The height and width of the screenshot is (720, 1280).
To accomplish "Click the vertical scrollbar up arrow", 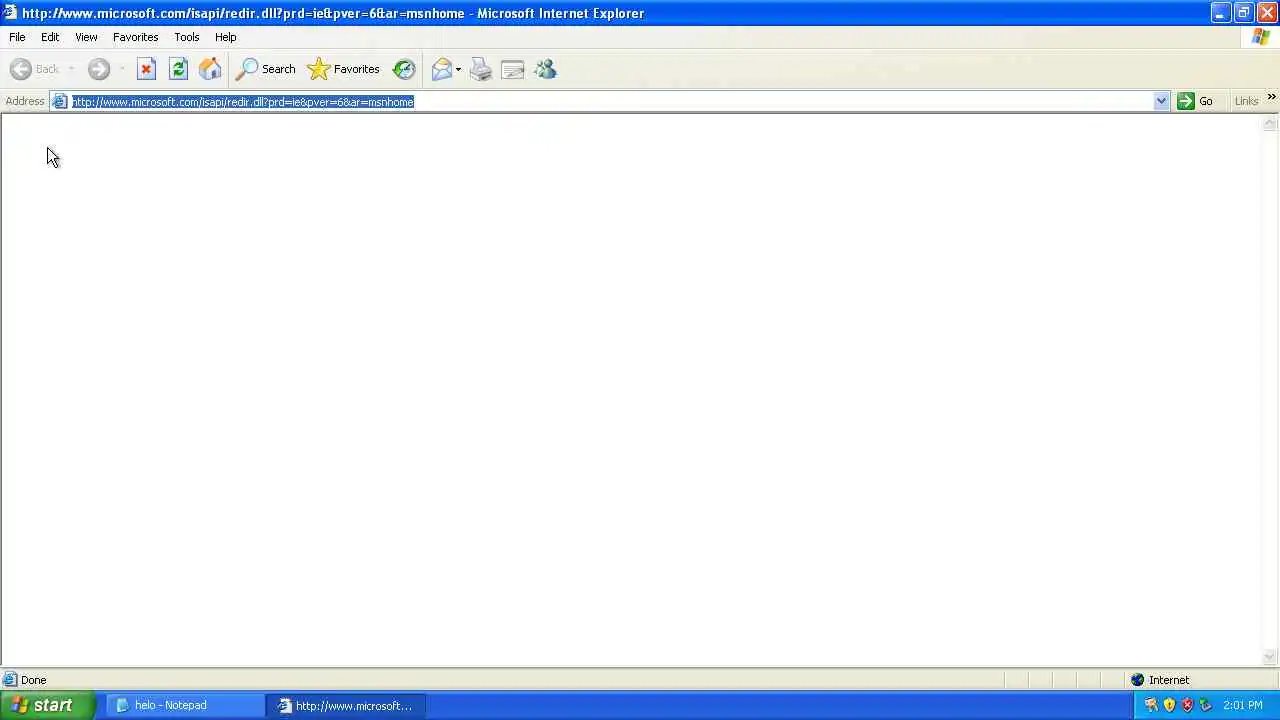I will pyautogui.click(x=1270, y=124).
